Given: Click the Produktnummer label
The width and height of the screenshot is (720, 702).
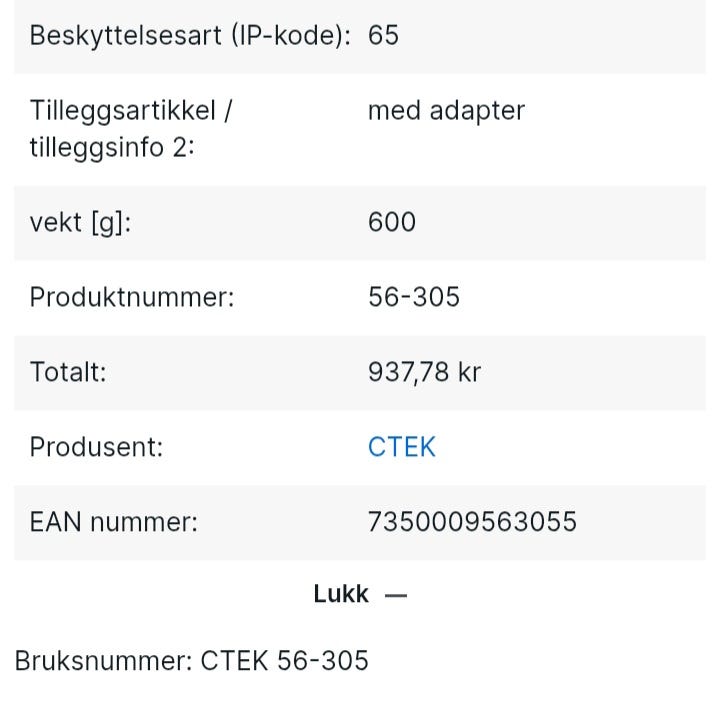Looking at the screenshot, I should tap(132, 297).
